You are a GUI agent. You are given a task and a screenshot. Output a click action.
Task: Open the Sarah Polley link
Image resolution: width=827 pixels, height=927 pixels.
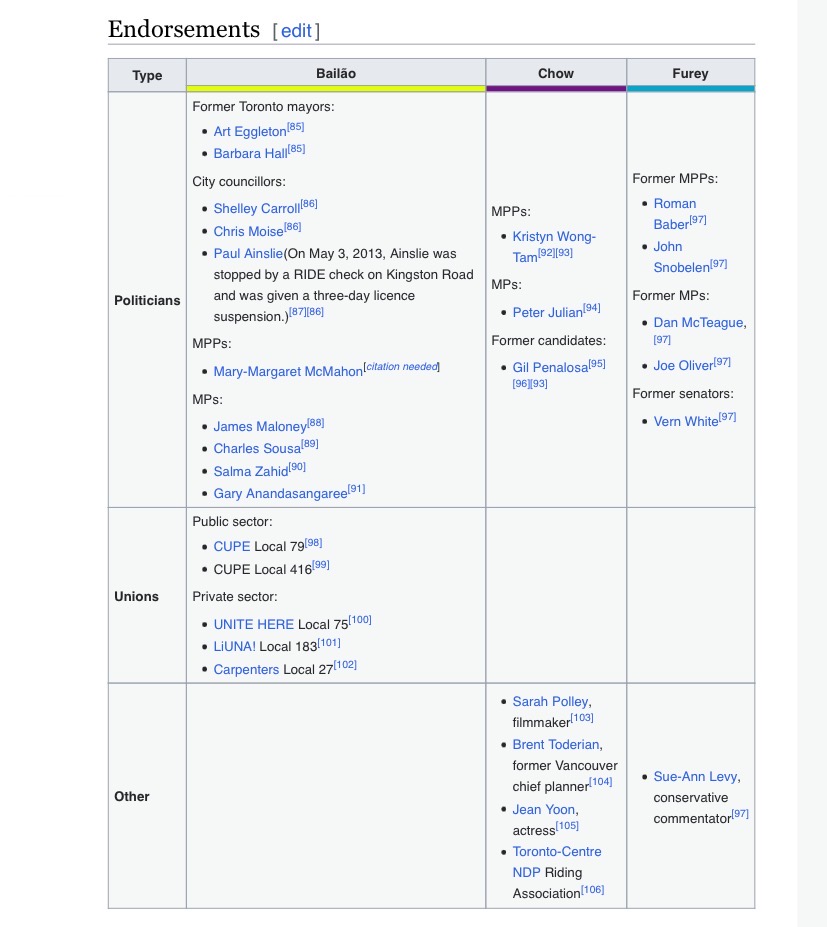550,702
